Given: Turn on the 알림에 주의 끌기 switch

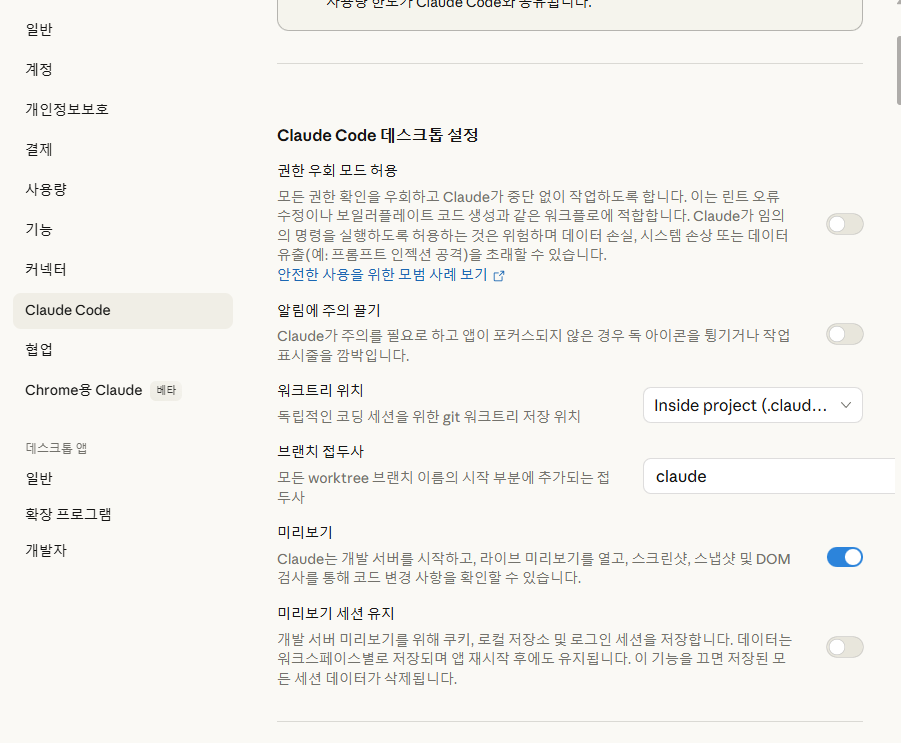Looking at the screenshot, I should [844, 334].
